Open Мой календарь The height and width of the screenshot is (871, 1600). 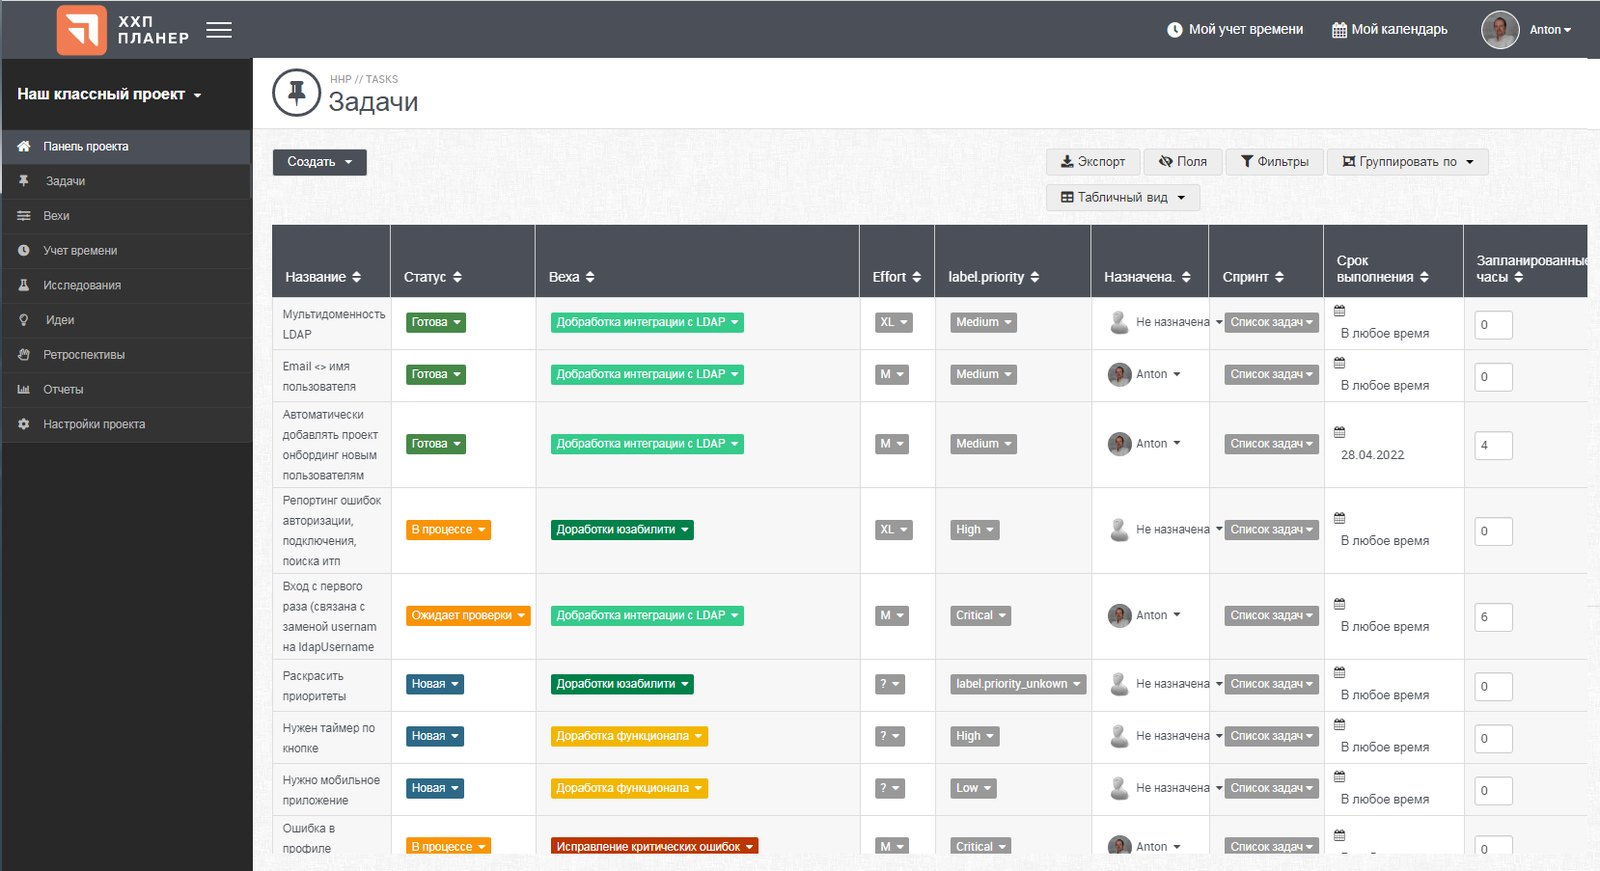pyautogui.click(x=1390, y=30)
